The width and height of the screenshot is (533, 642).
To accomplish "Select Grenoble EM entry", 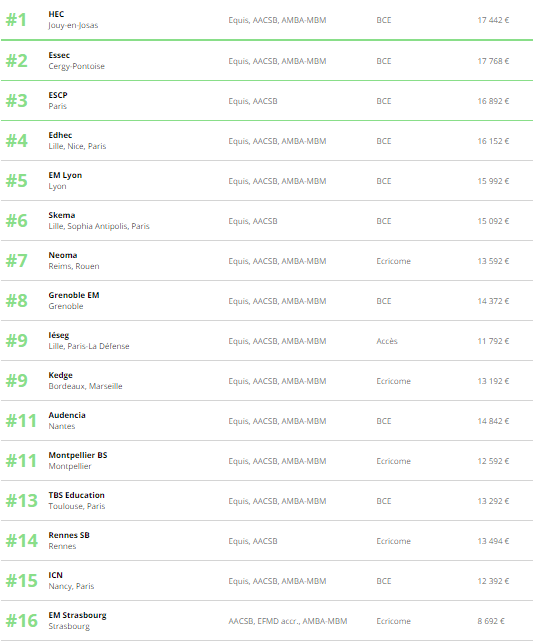I will [74, 295].
